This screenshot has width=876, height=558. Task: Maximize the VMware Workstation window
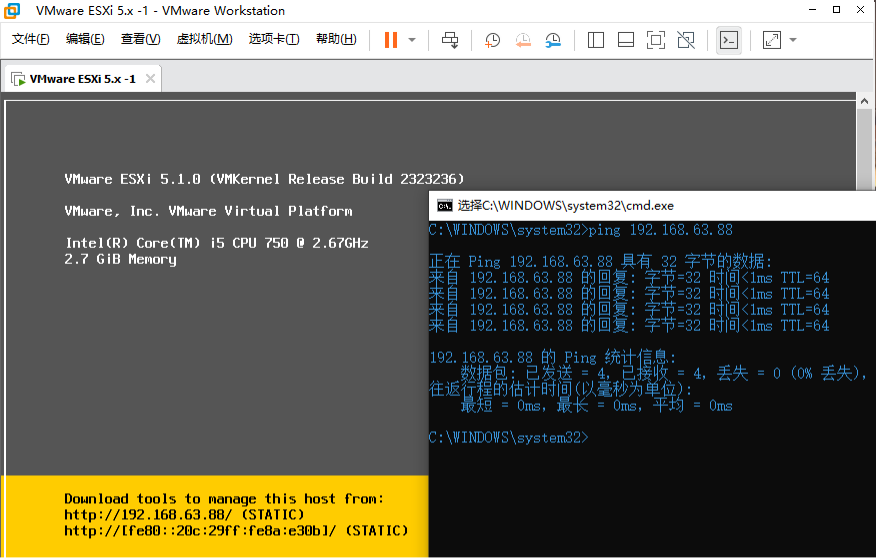click(836, 9)
